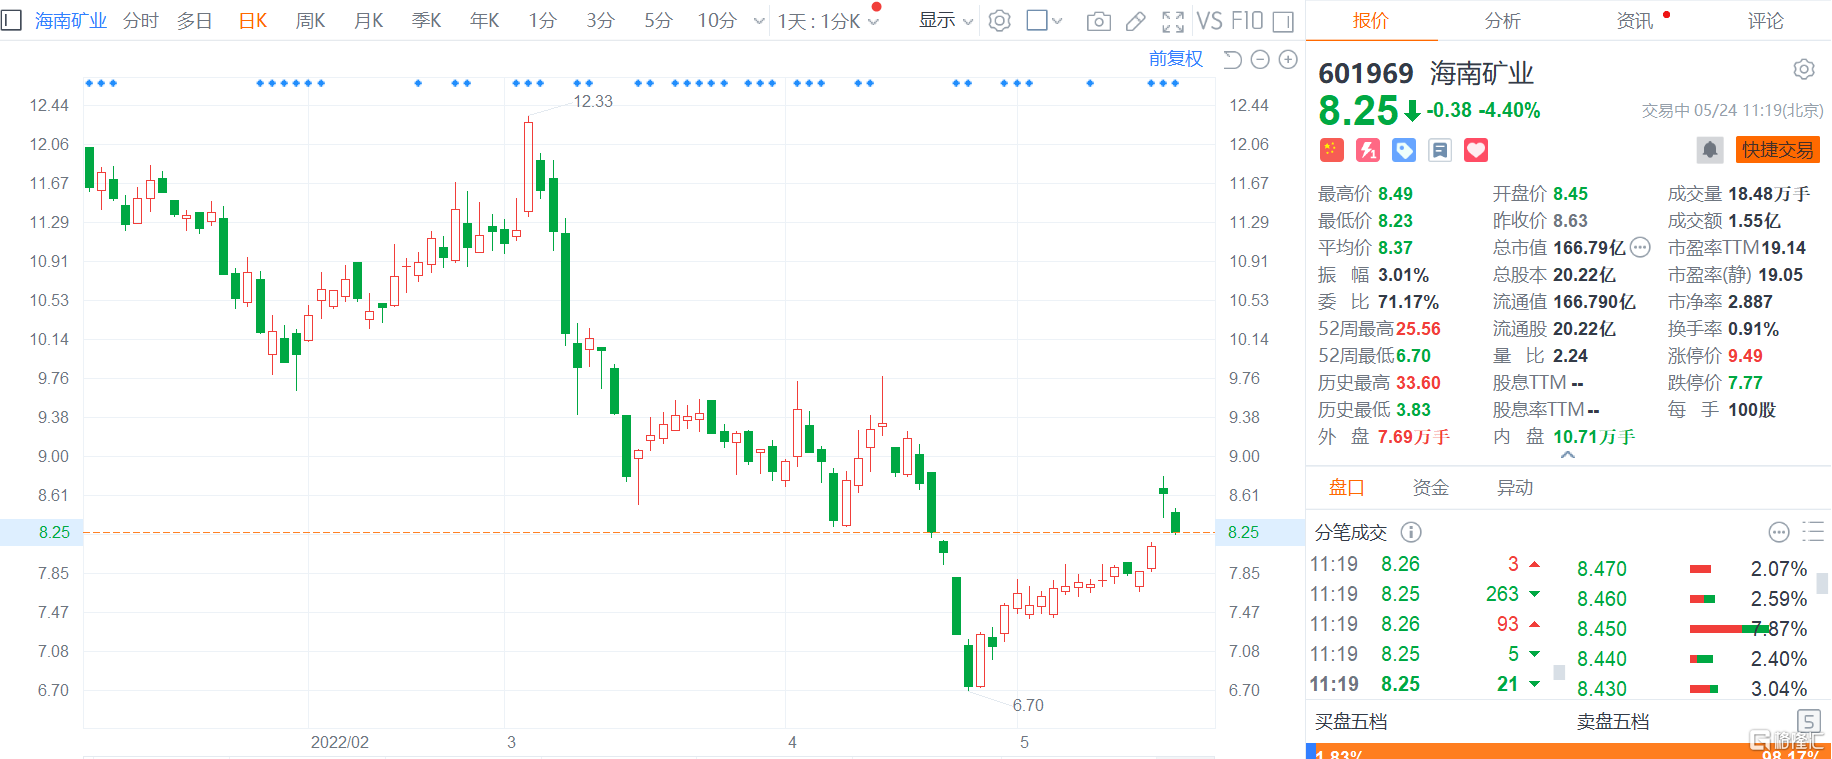Select the 月K monthly chart tab
Viewport: 1832px width, 759px height.
point(369,21)
